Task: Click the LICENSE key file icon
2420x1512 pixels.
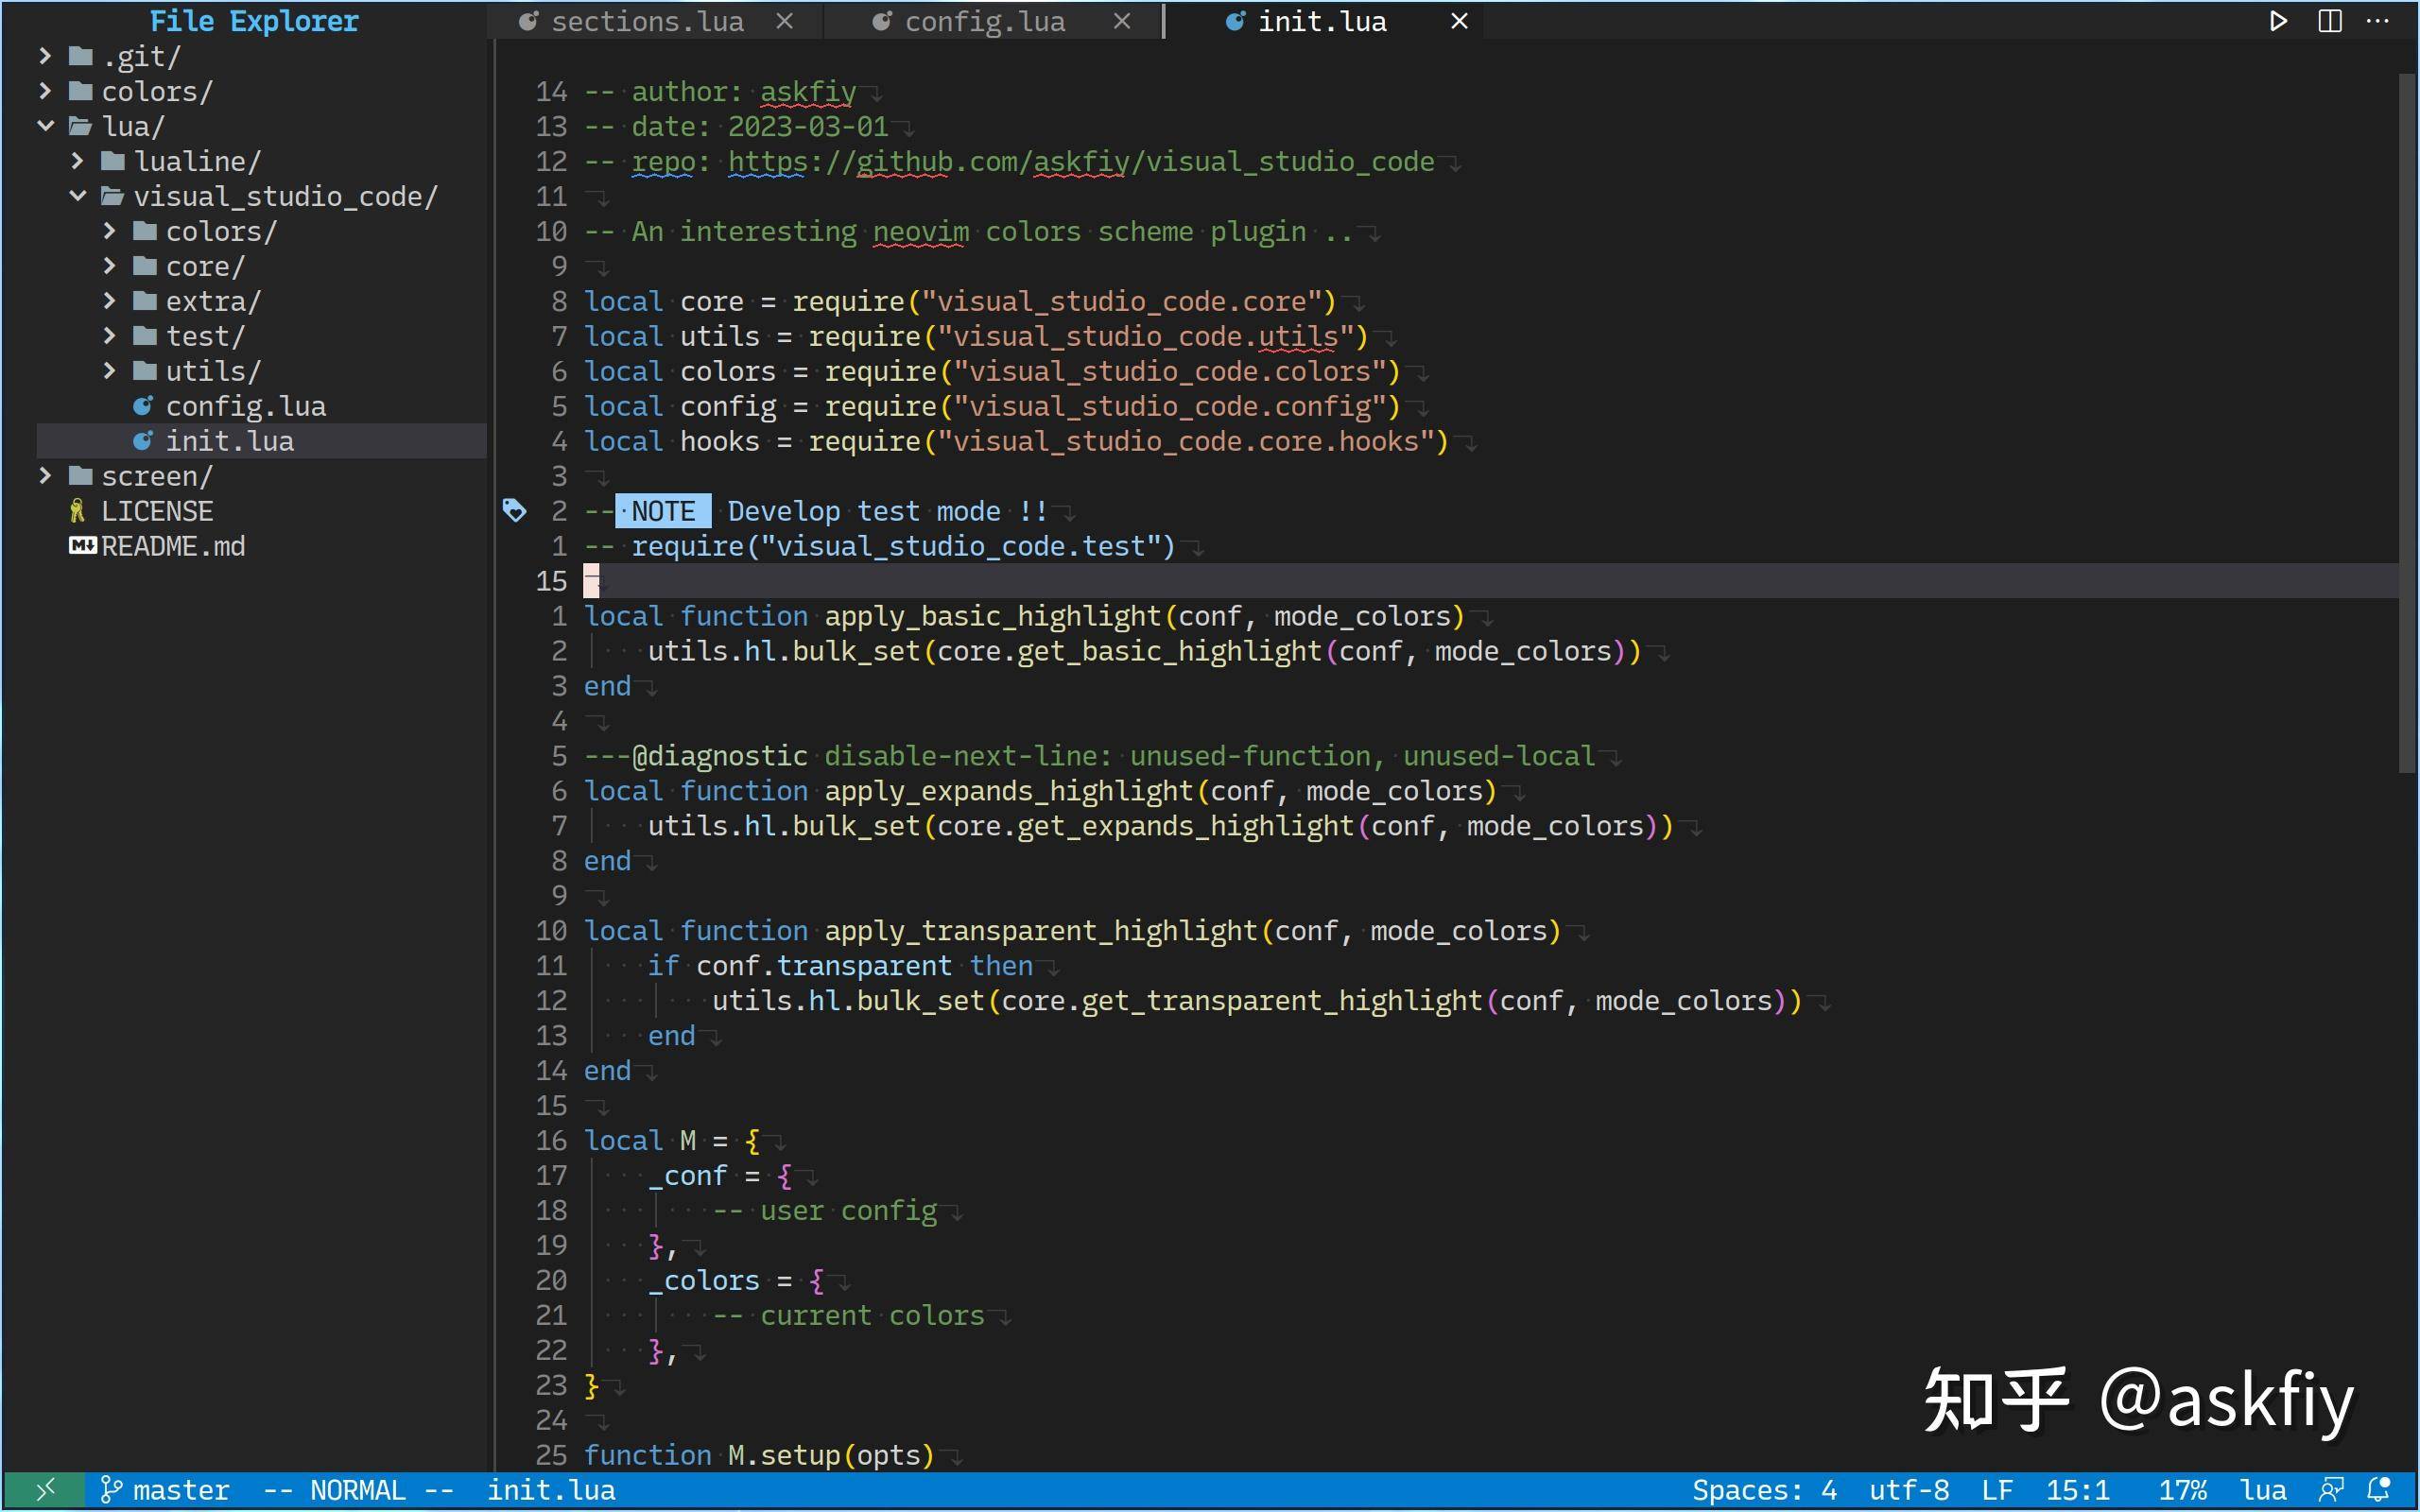Action: (78, 511)
